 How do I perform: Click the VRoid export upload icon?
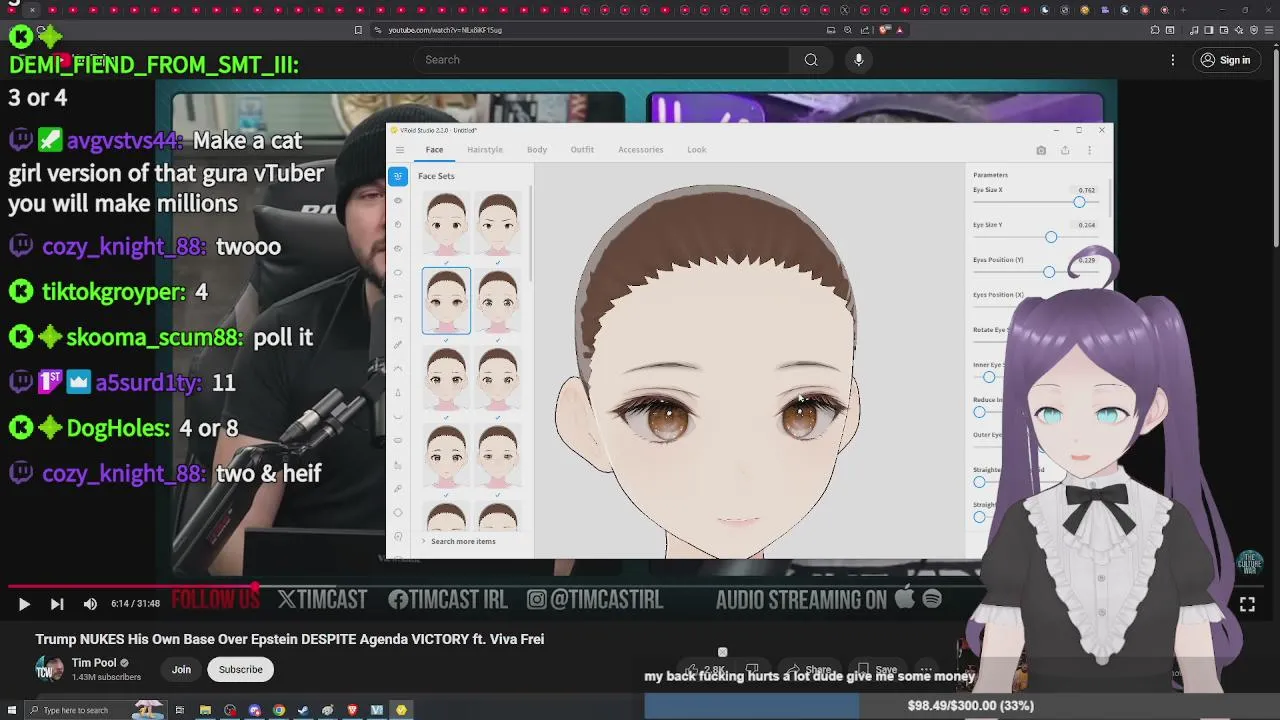click(x=1065, y=150)
